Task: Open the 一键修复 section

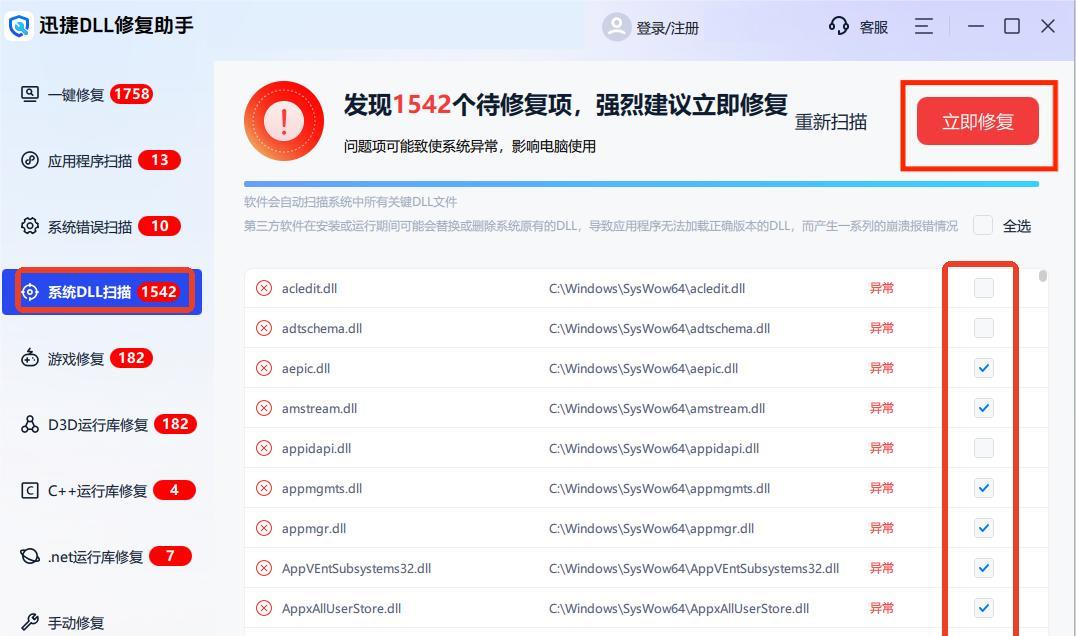Action: point(102,94)
